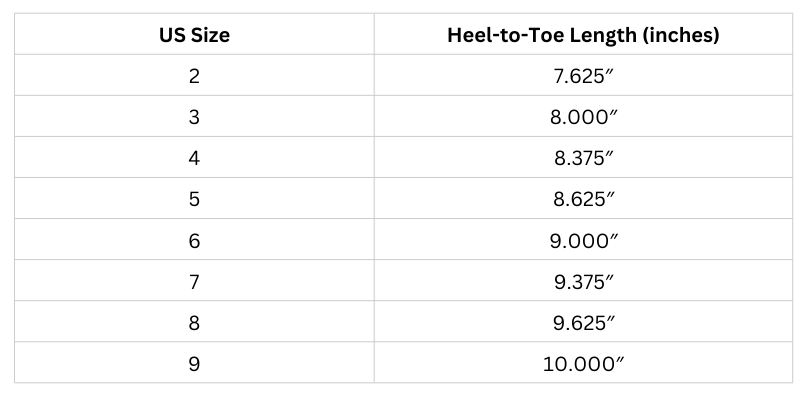Click the US size 3 cell
This screenshot has height=400, width=800.
pyautogui.click(x=194, y=117)
